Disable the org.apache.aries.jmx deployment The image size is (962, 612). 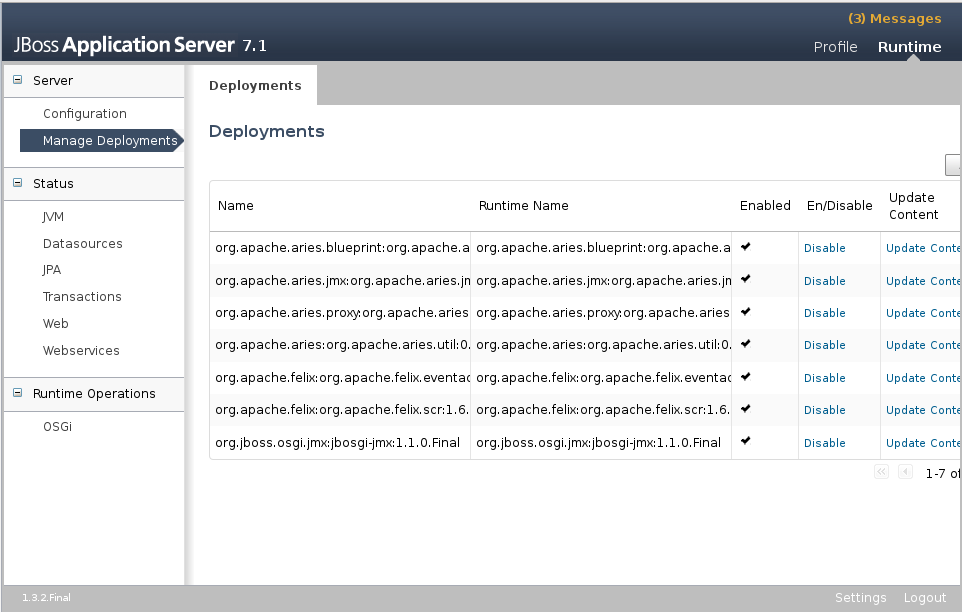tap(824, 281)
